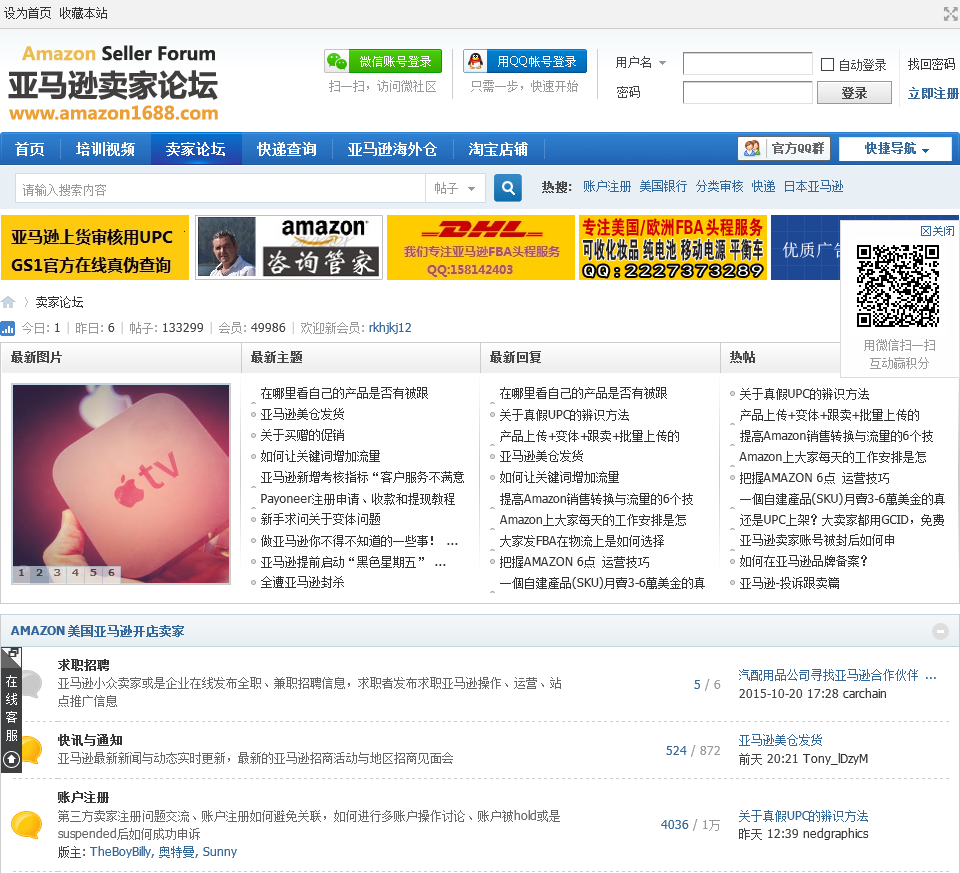
Task: Click the DHL FBA banner
Action: 481,247
